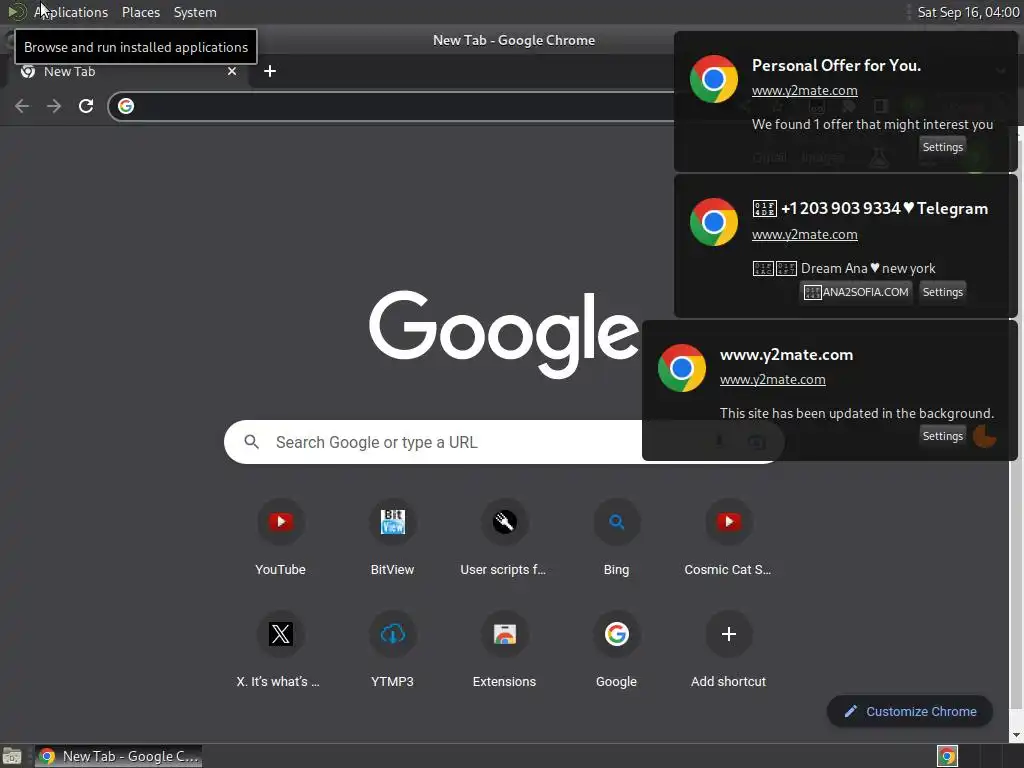
Task: Reload the current page
Action: [x=86, y=106]
